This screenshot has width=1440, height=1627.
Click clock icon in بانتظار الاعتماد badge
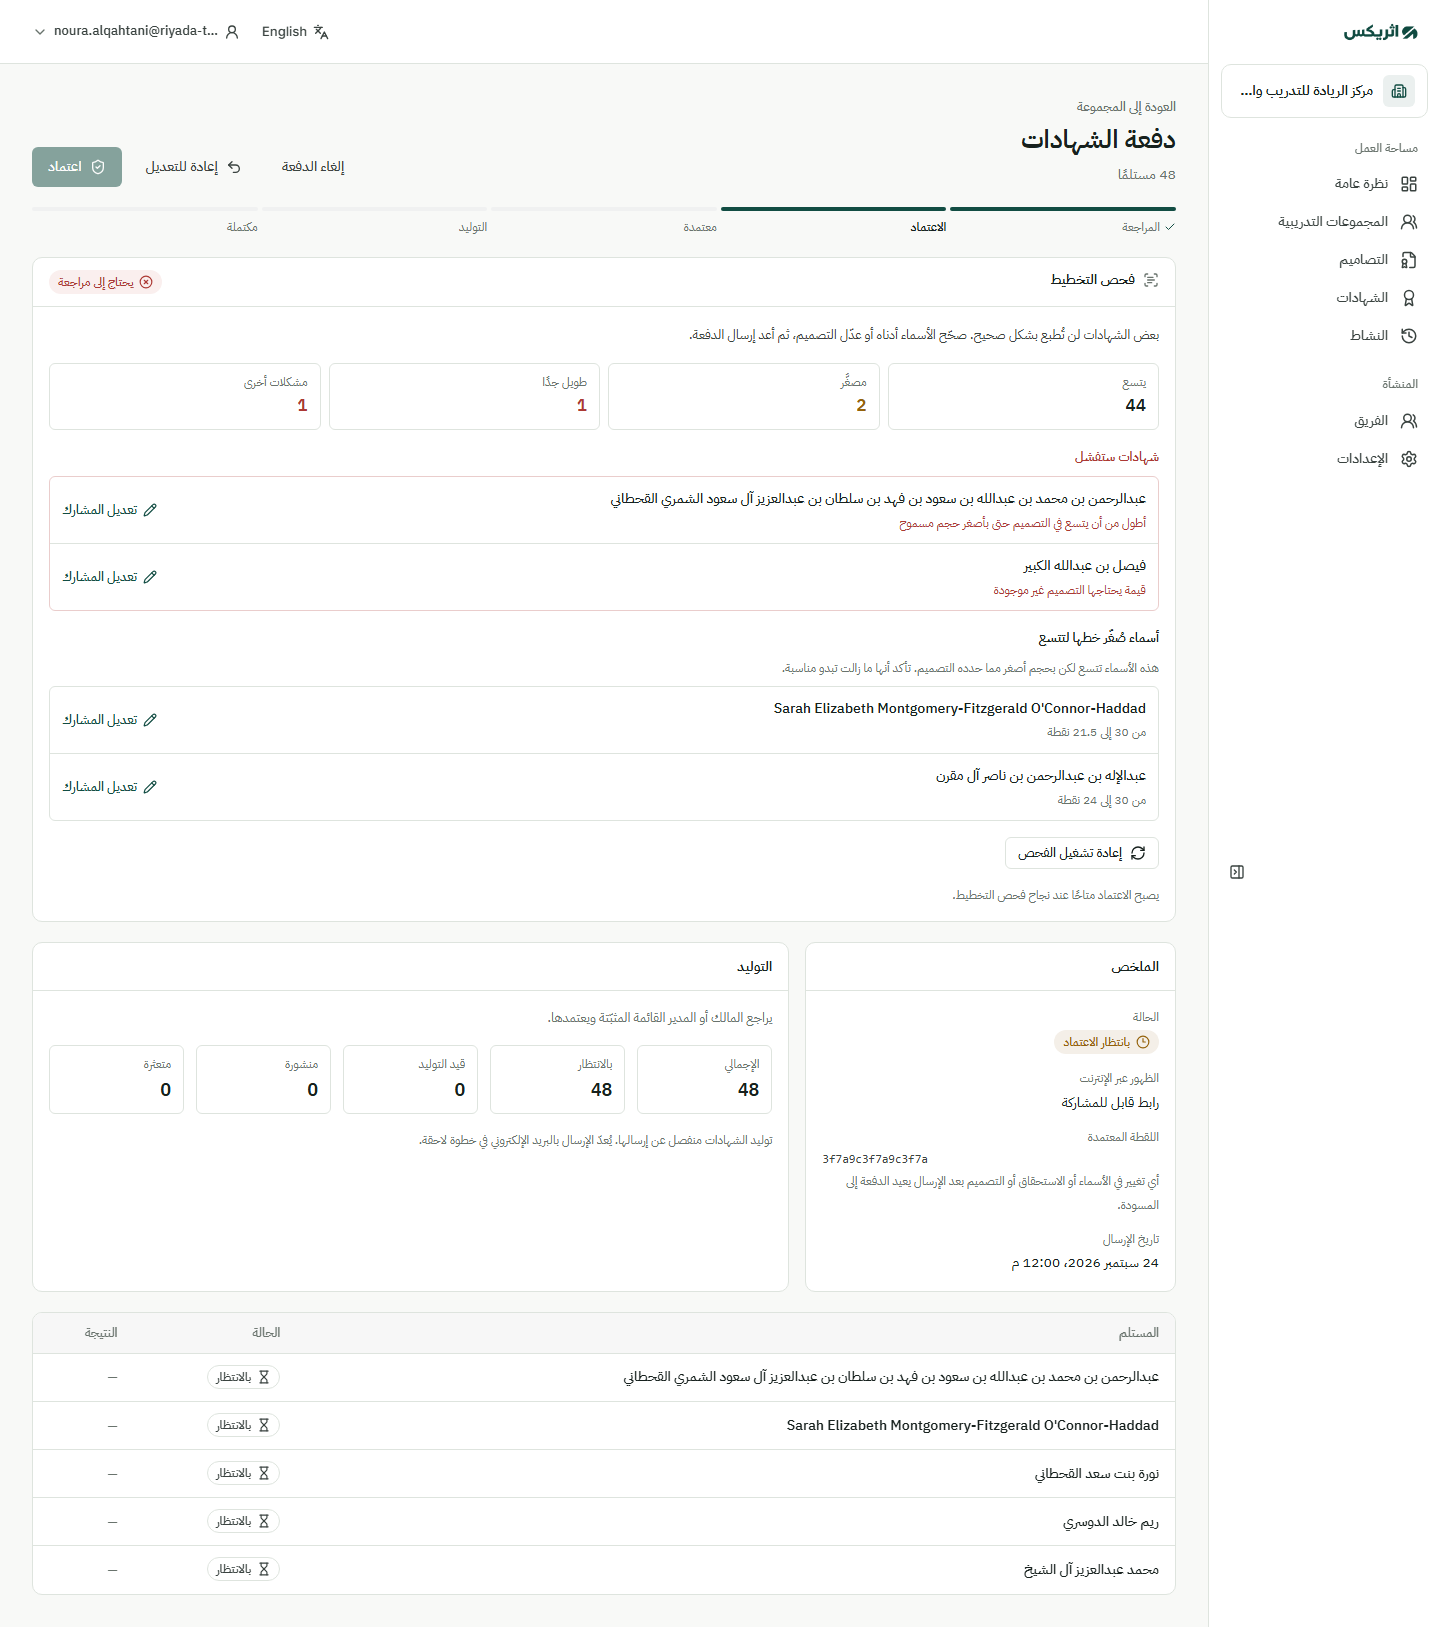click(1143, 1042)
